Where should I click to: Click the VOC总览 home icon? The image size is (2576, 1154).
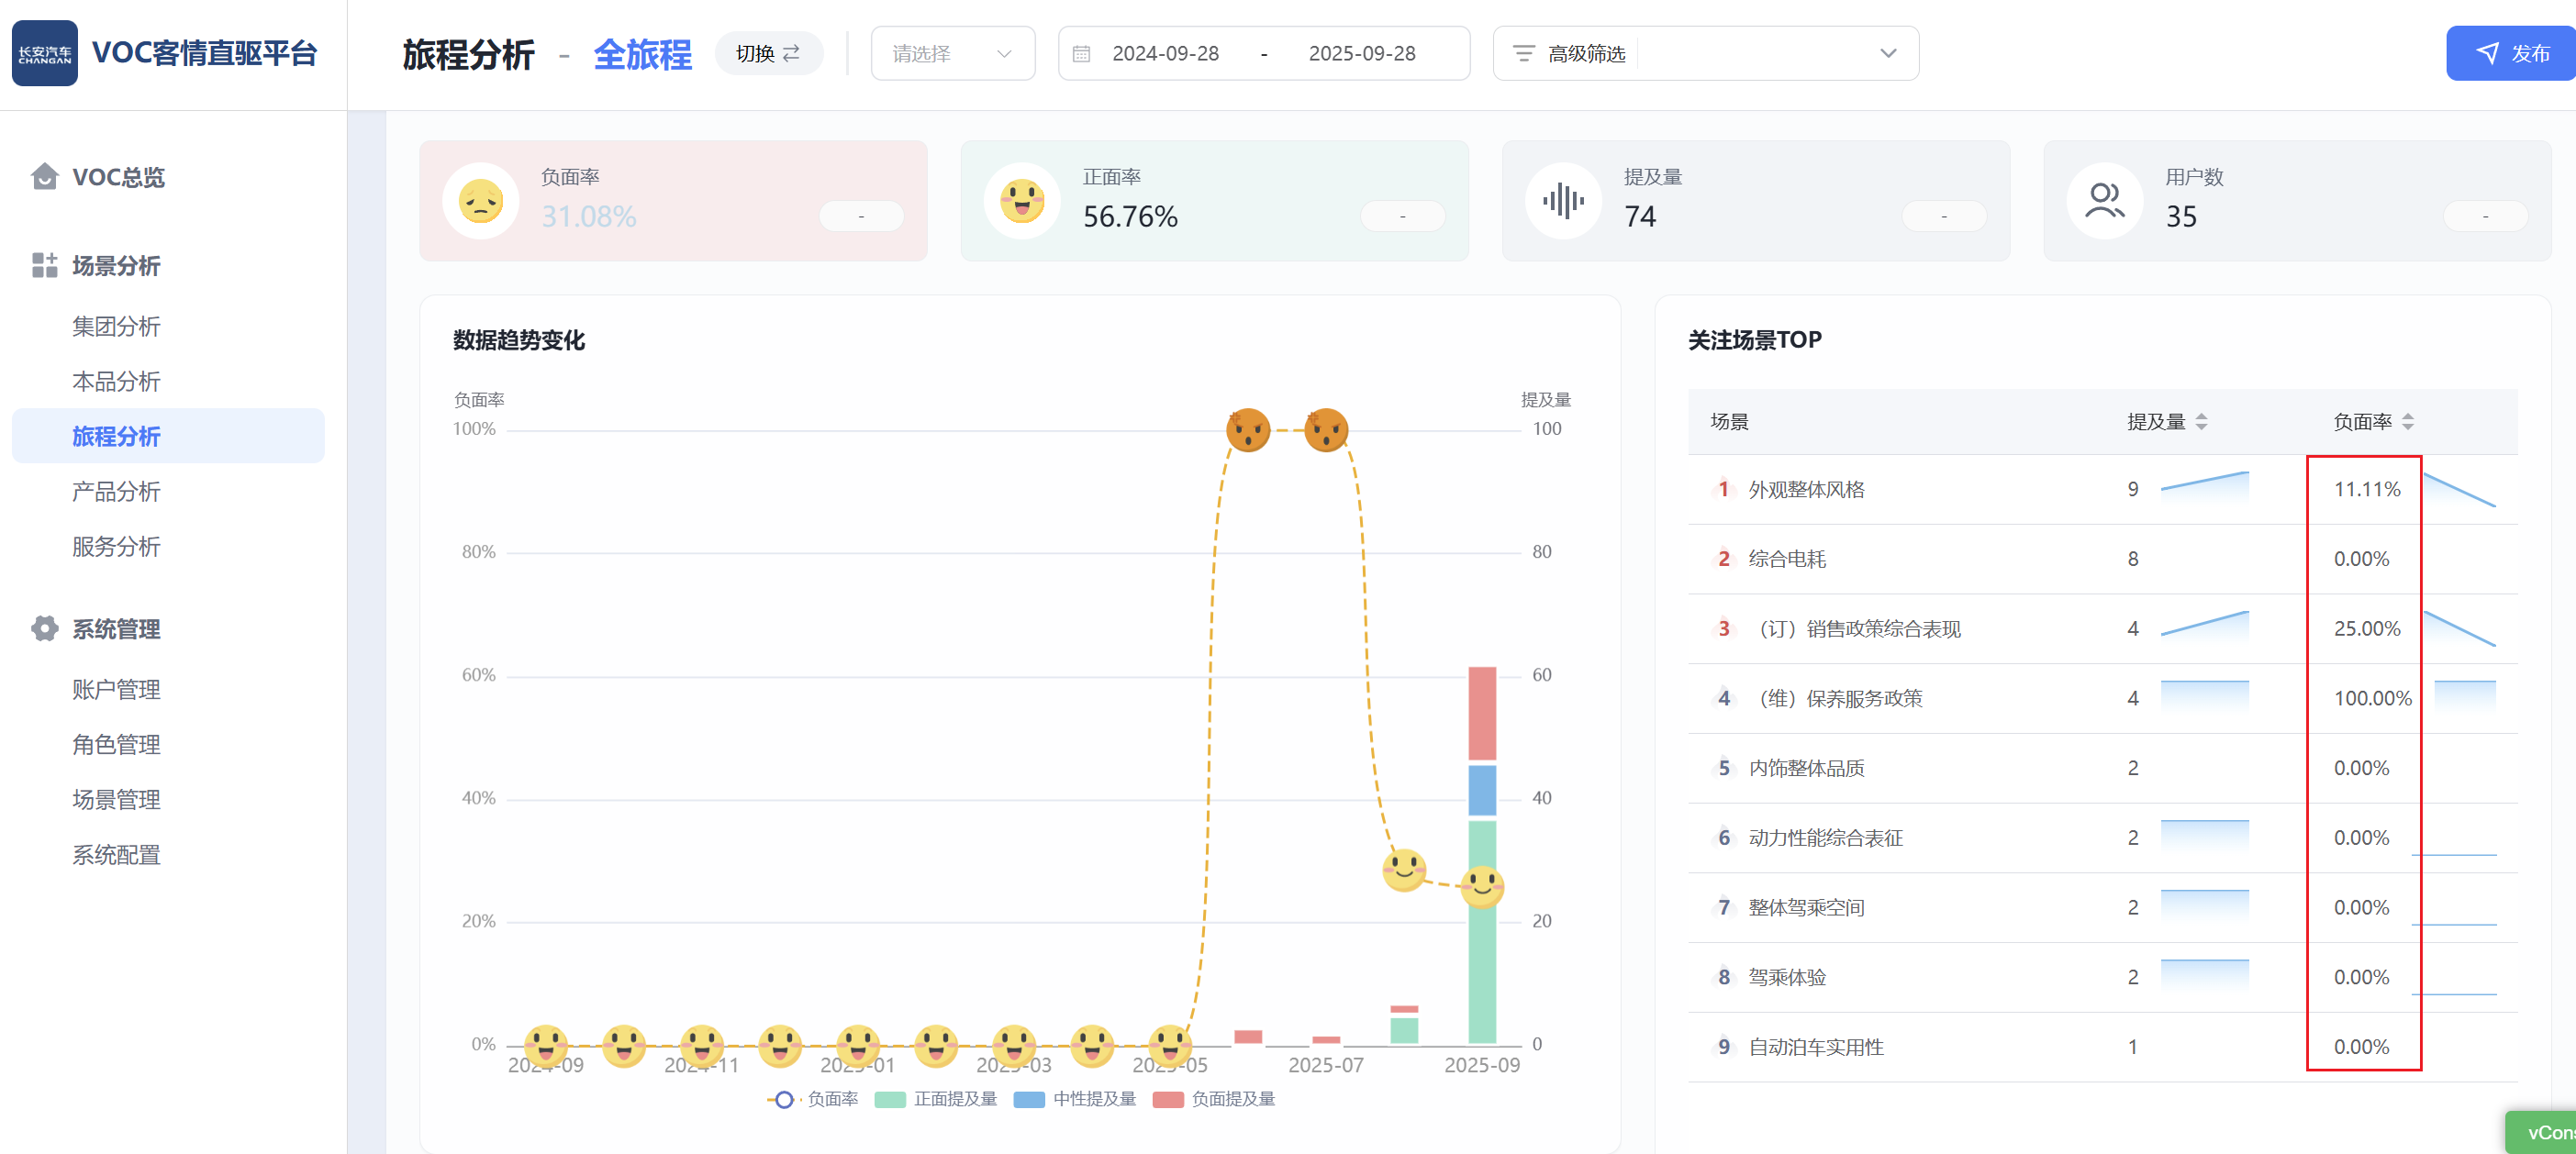tap(44, 177)
